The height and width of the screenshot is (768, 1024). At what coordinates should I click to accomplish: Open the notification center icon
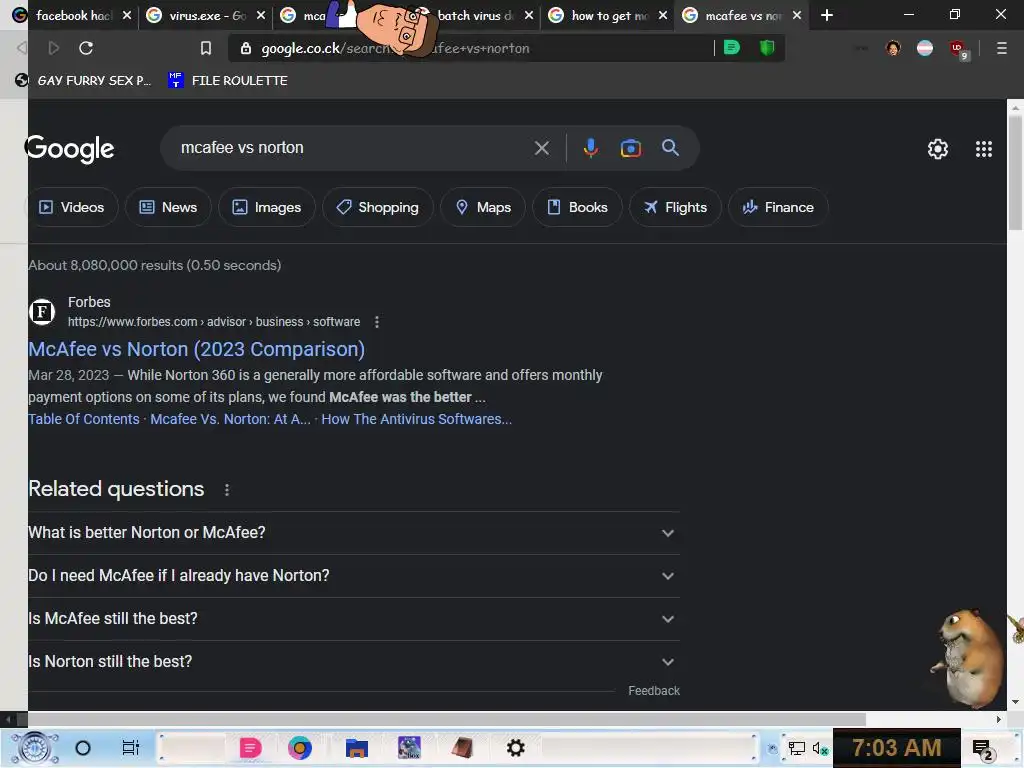(982, 749)
